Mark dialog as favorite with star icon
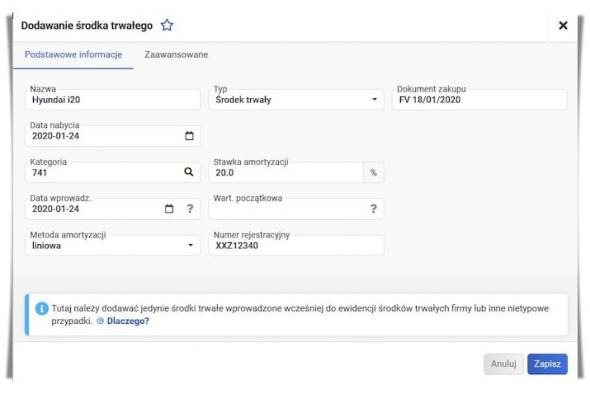Screen dimensions: 590x394 pos(167,25)
